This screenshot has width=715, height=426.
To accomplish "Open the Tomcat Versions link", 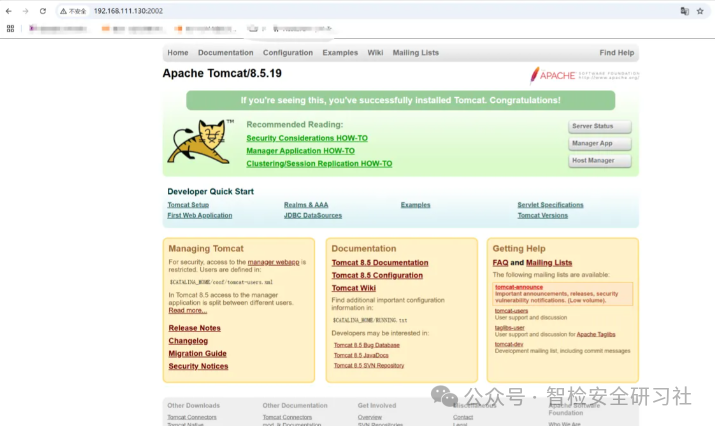I will (543, 216).
